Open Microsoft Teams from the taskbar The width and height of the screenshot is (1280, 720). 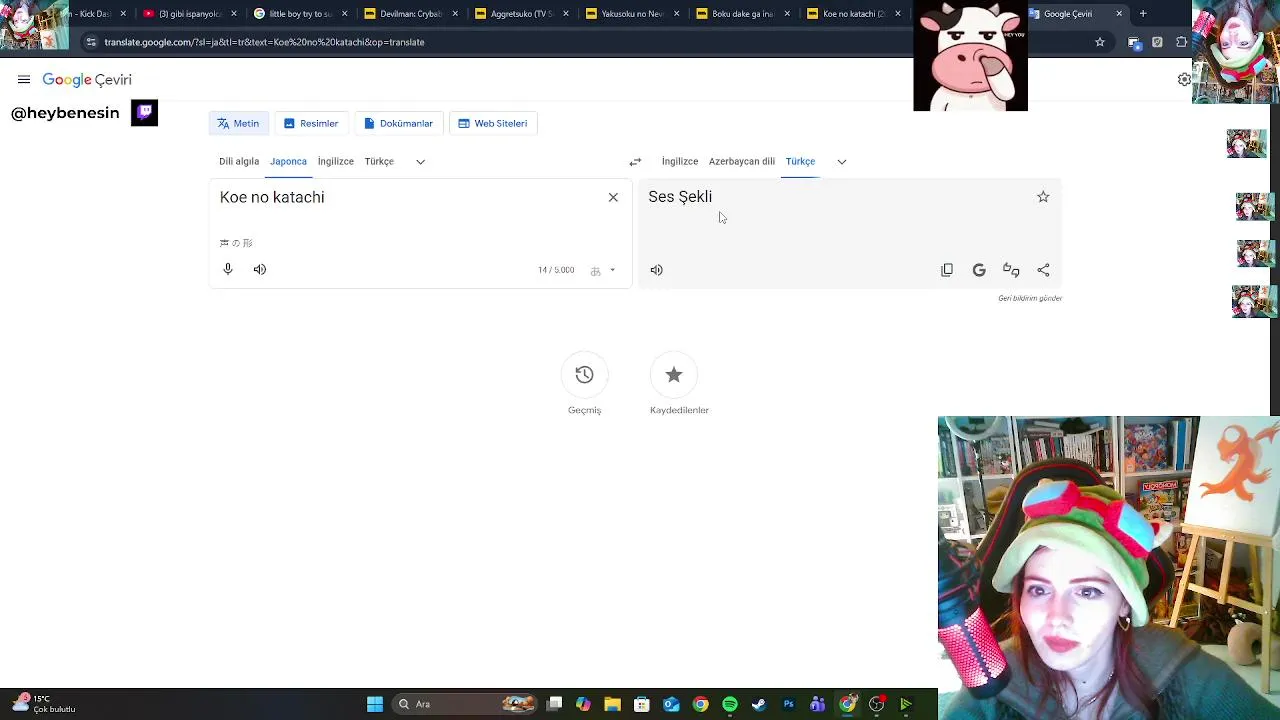tap(818, 704)
